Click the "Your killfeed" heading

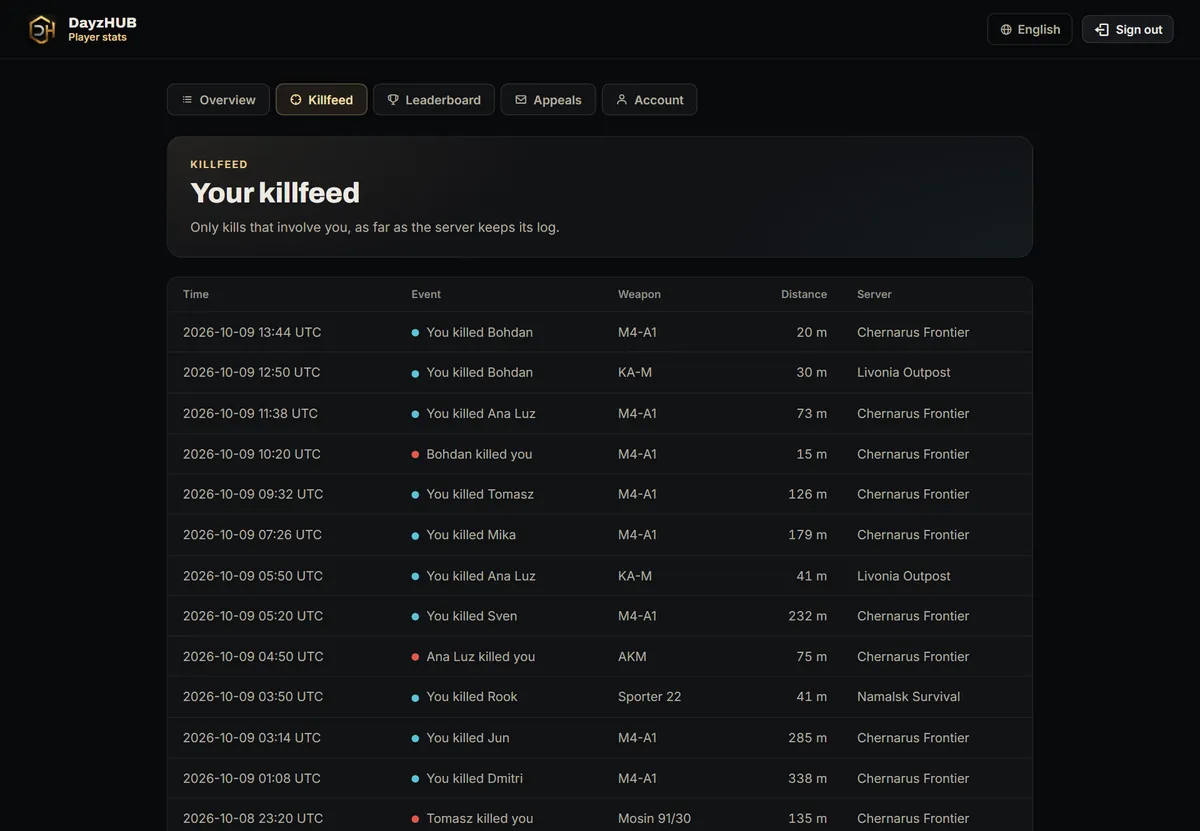click(x=275, y=192)
